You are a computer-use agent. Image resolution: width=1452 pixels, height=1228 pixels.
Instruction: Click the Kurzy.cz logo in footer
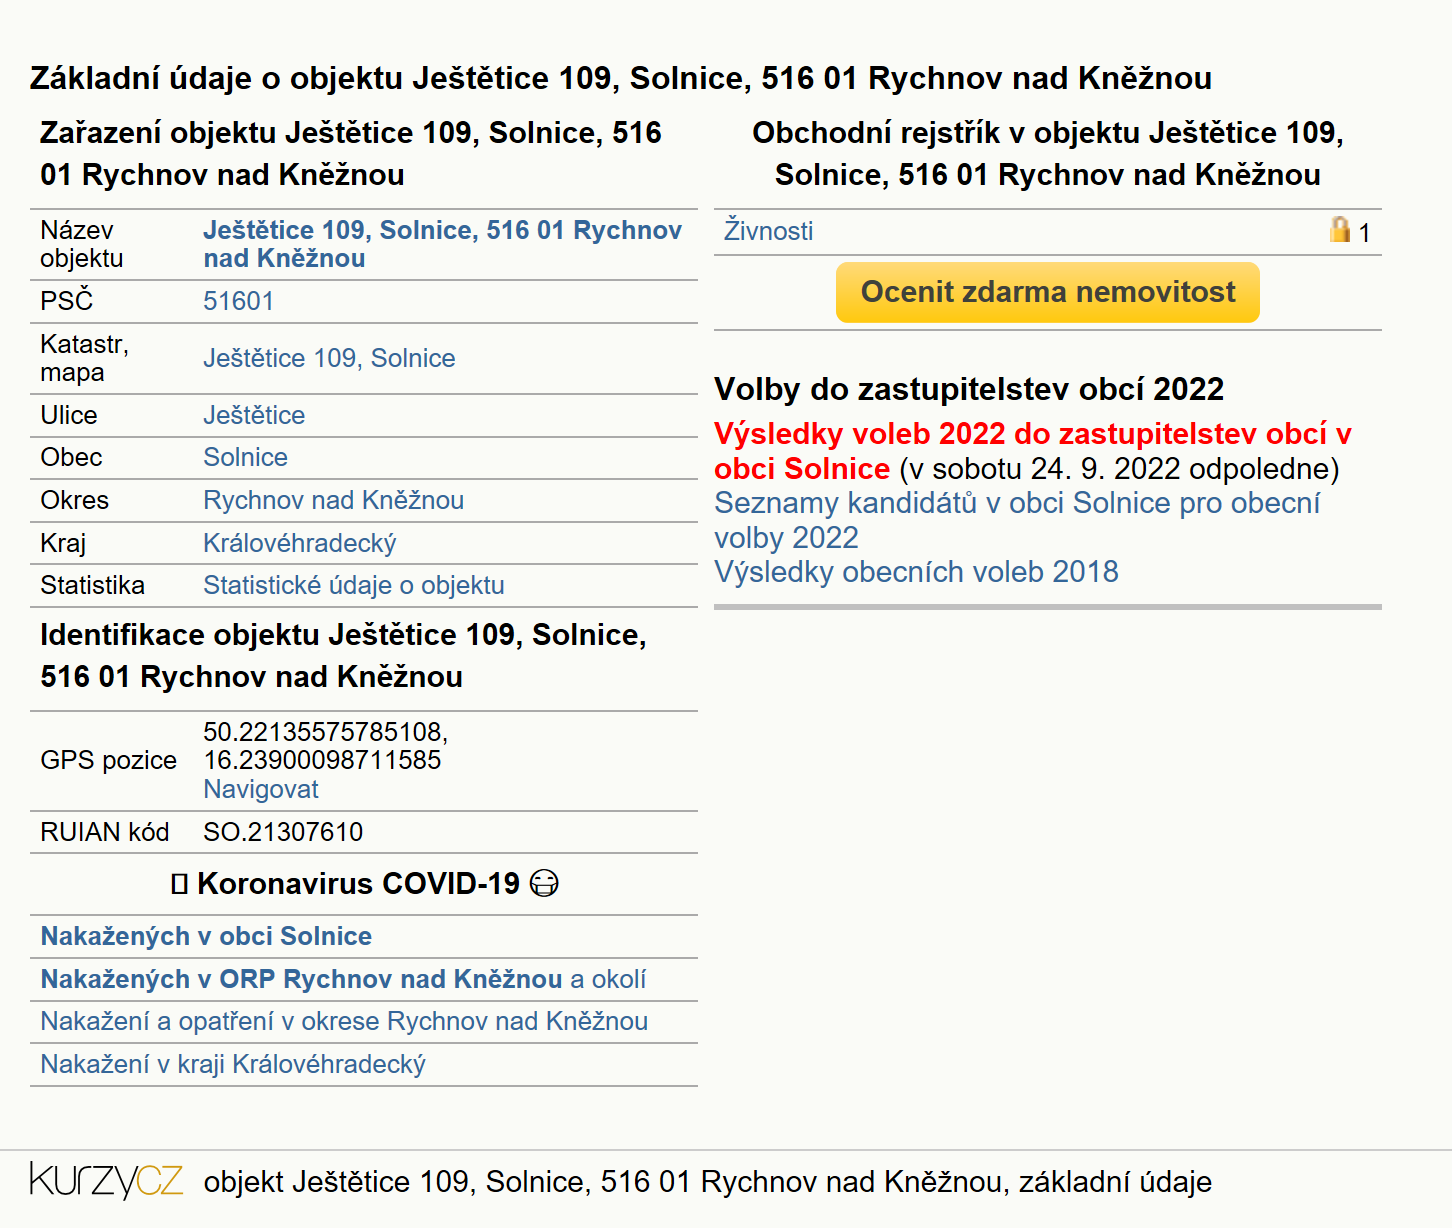point(107,1181)
